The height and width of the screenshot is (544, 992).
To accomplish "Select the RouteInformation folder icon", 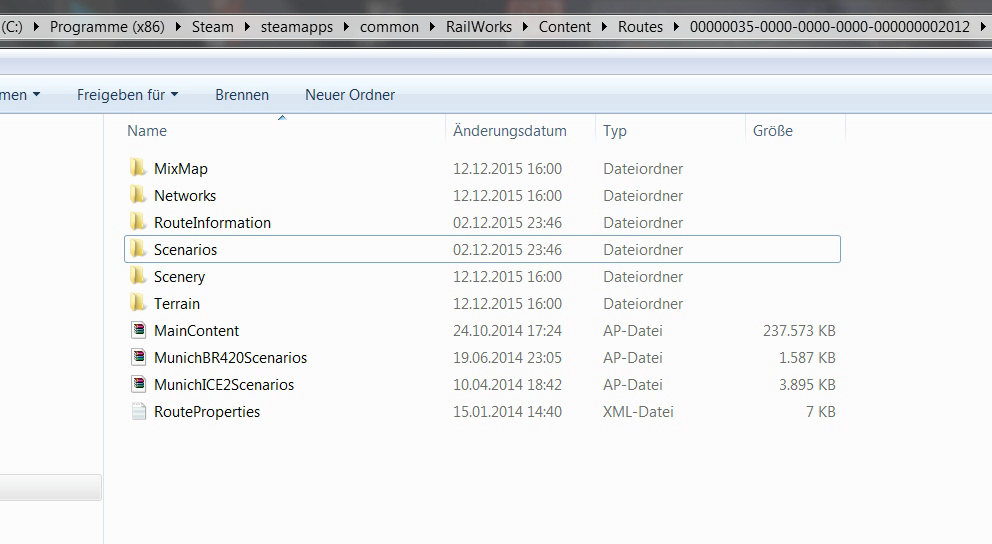I will (x=137, y=223).
